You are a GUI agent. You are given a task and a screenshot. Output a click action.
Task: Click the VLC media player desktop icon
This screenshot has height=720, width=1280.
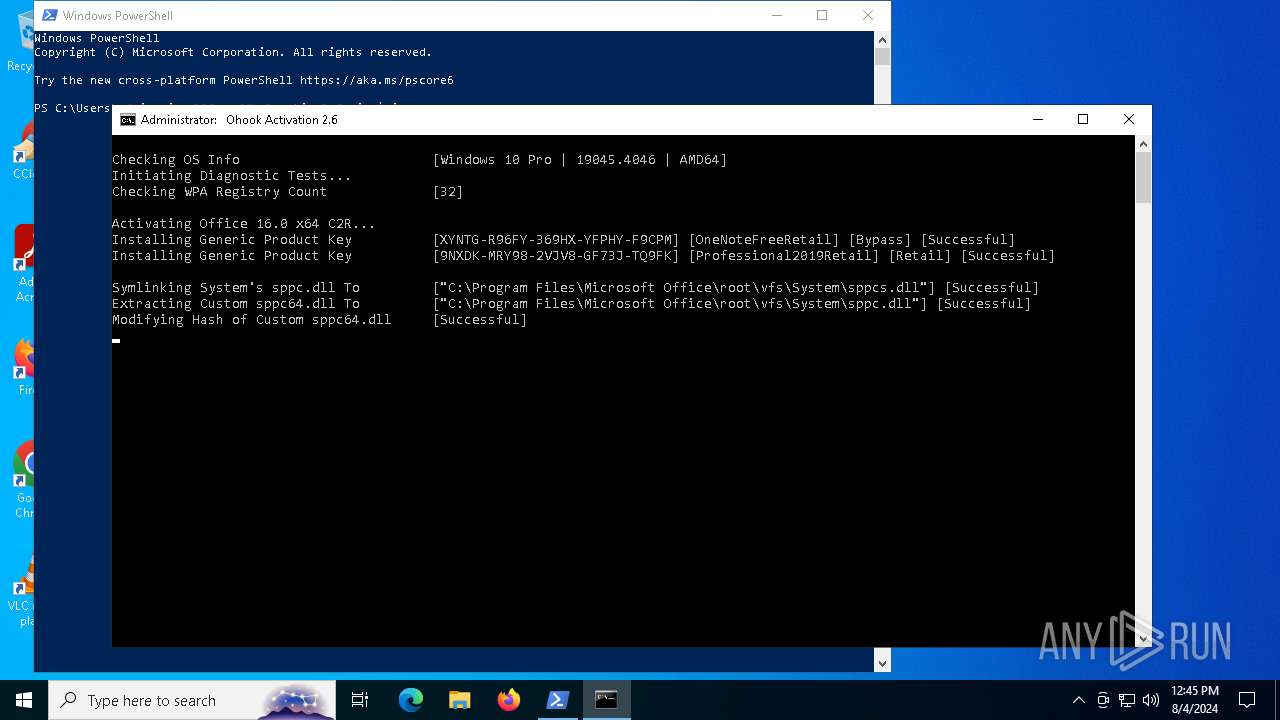tap(24, 592)
